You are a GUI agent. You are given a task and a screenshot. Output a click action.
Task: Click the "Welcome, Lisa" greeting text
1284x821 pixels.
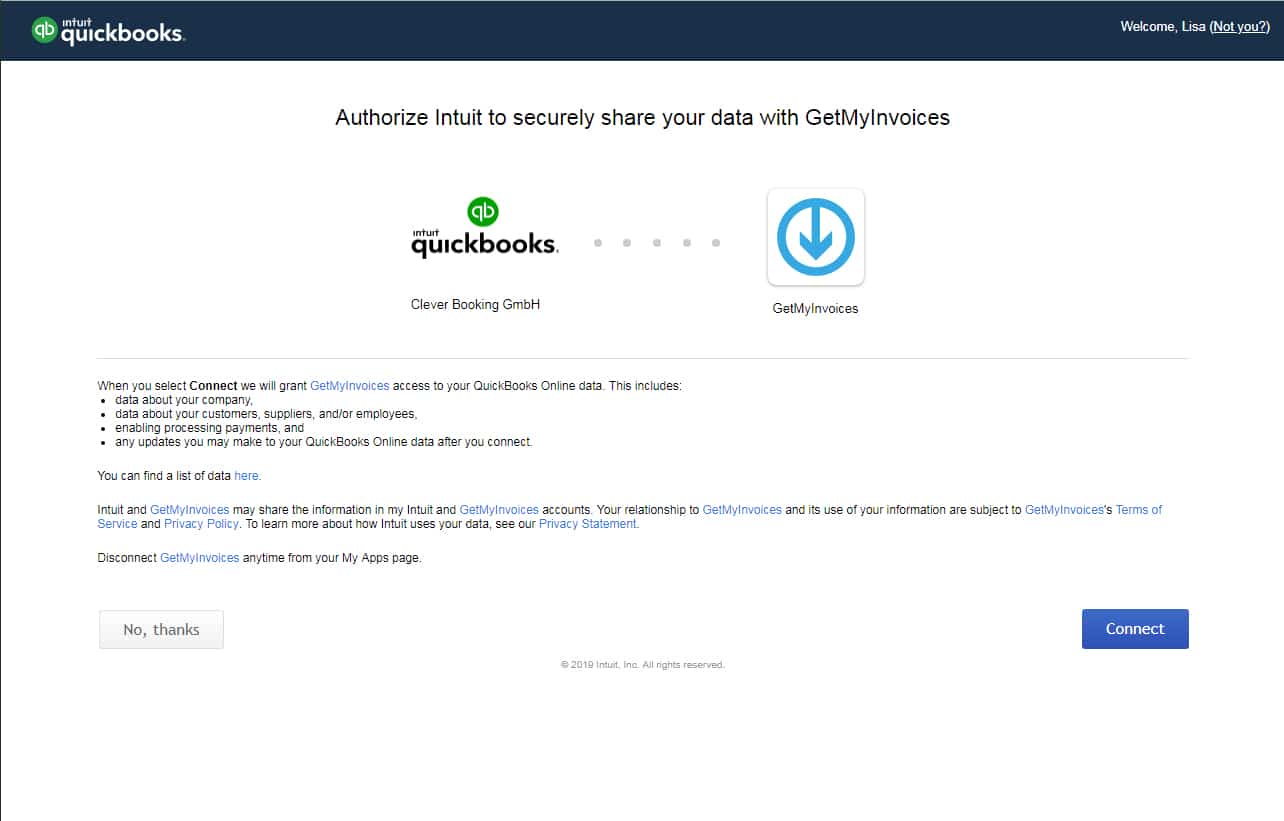[1163, 27]
